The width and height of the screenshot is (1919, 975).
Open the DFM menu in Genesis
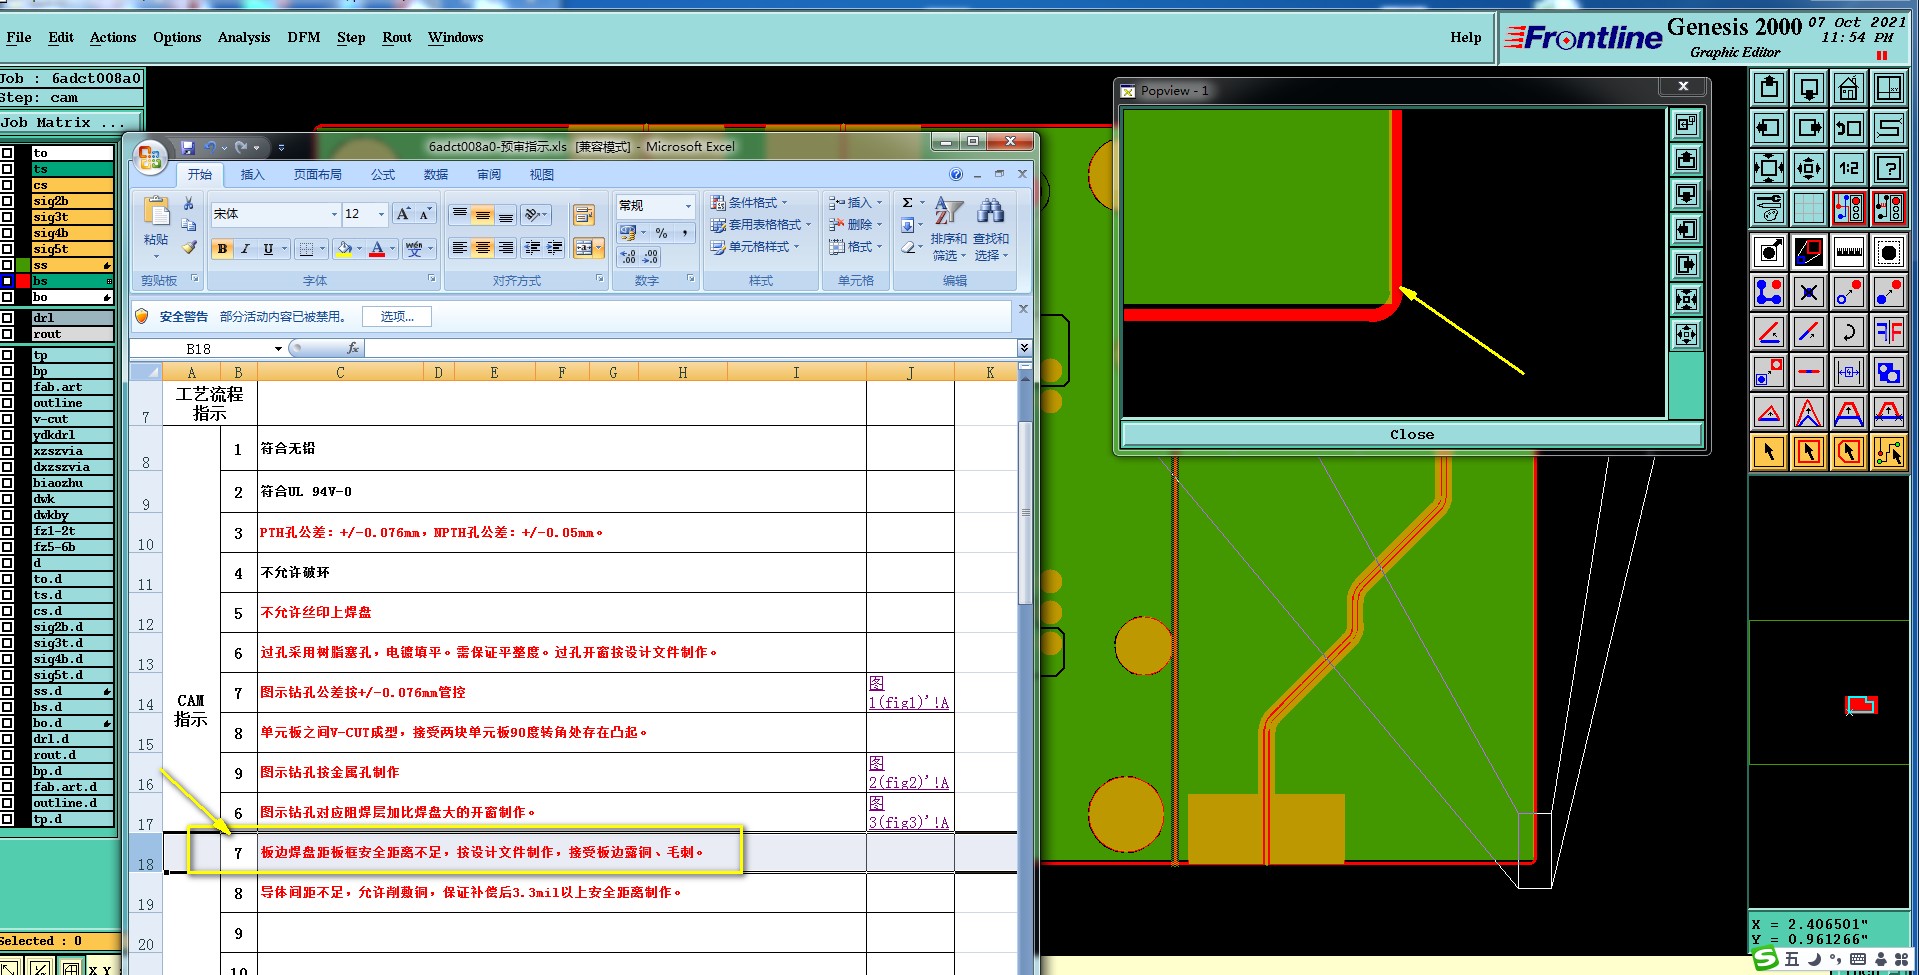click(304, 37)
